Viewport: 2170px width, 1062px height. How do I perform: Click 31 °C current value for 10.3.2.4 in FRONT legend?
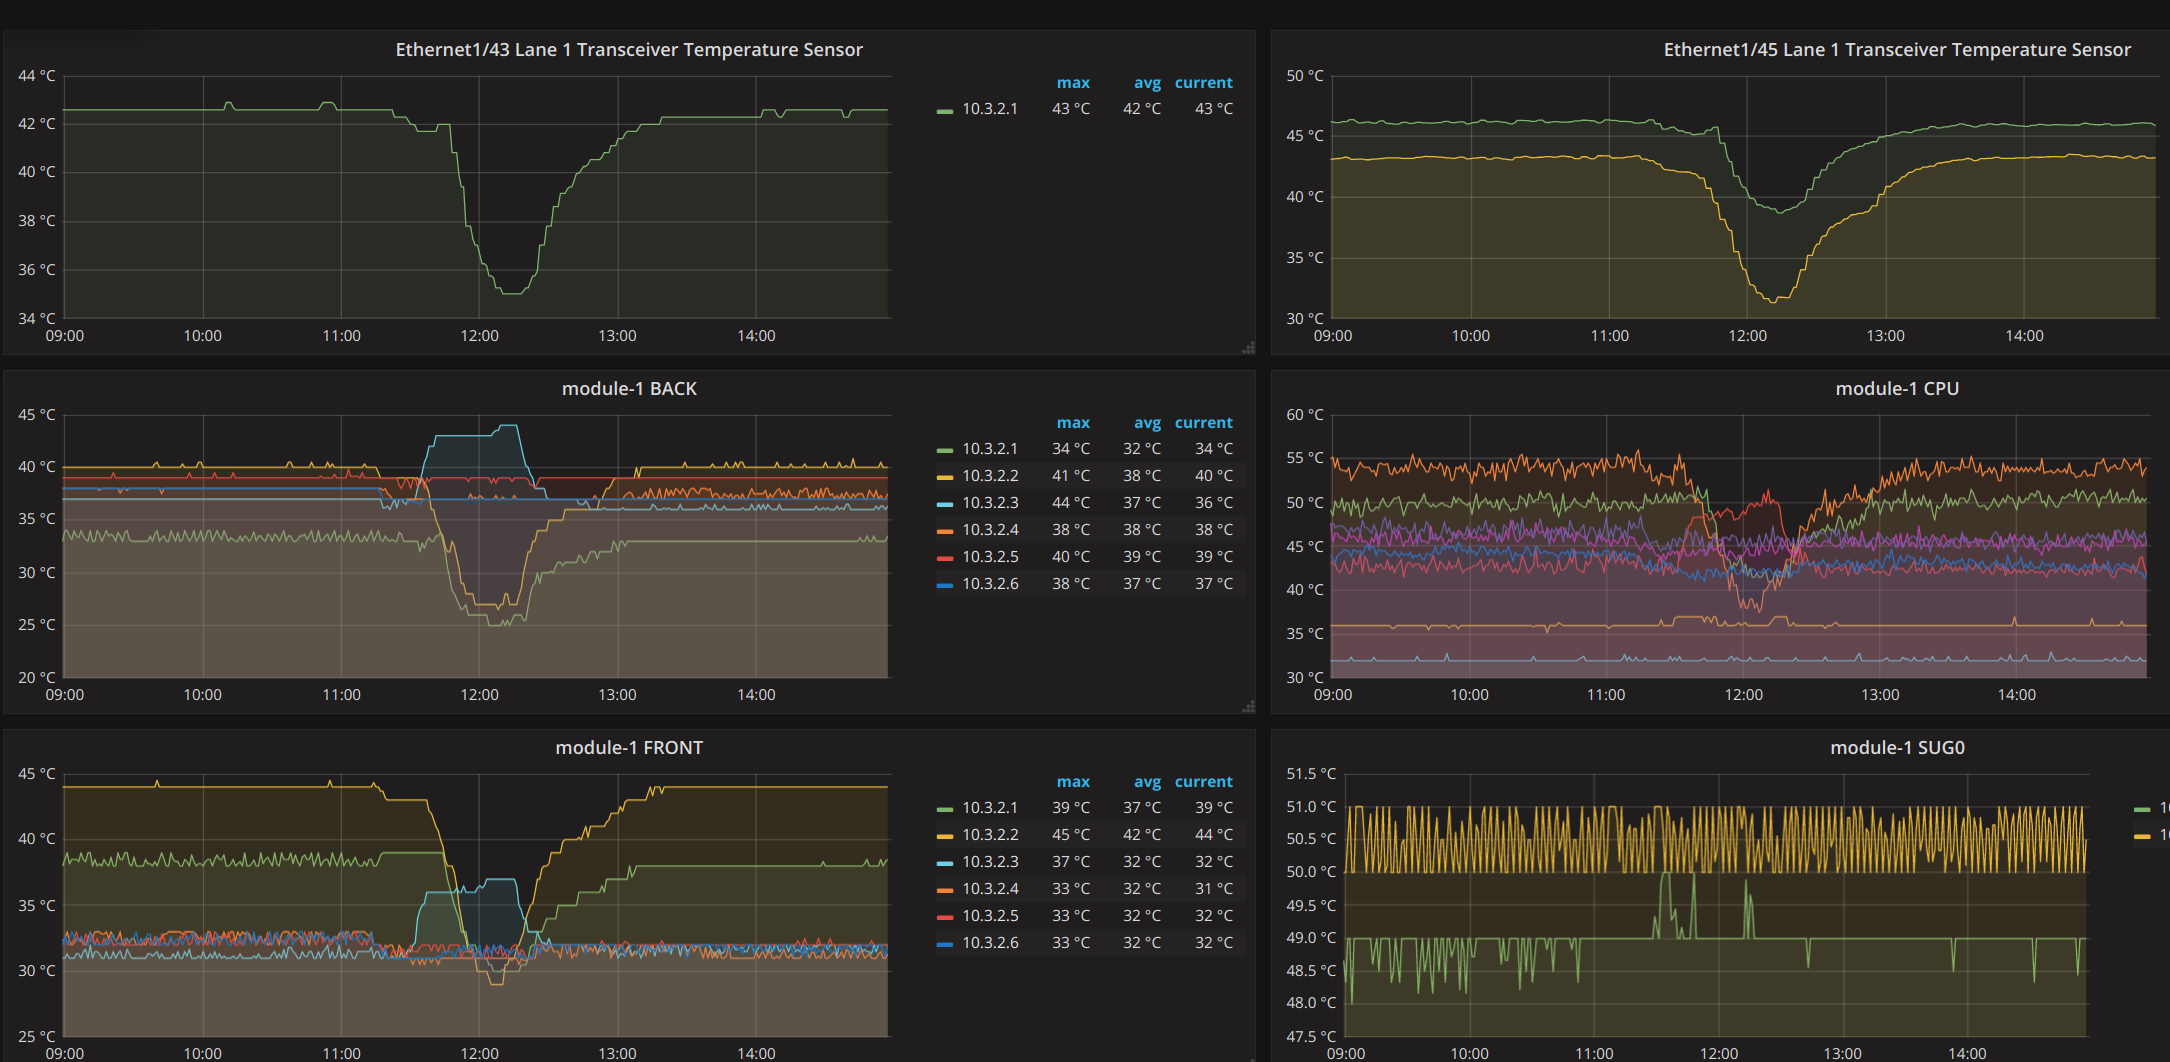click(x=1214, y=889)
